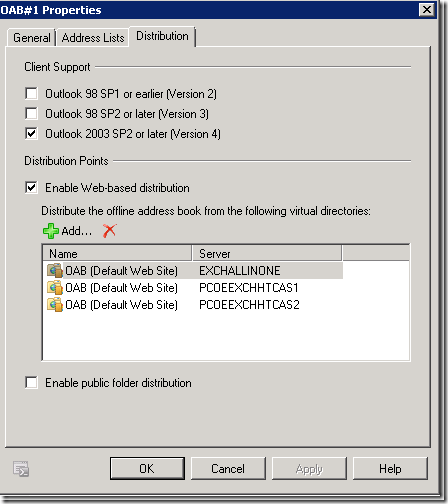Screen dimensions: 448x504
Task: Select the PCOEEXCHHTCAS1 OAB directory icon
Action: (55, 287)
